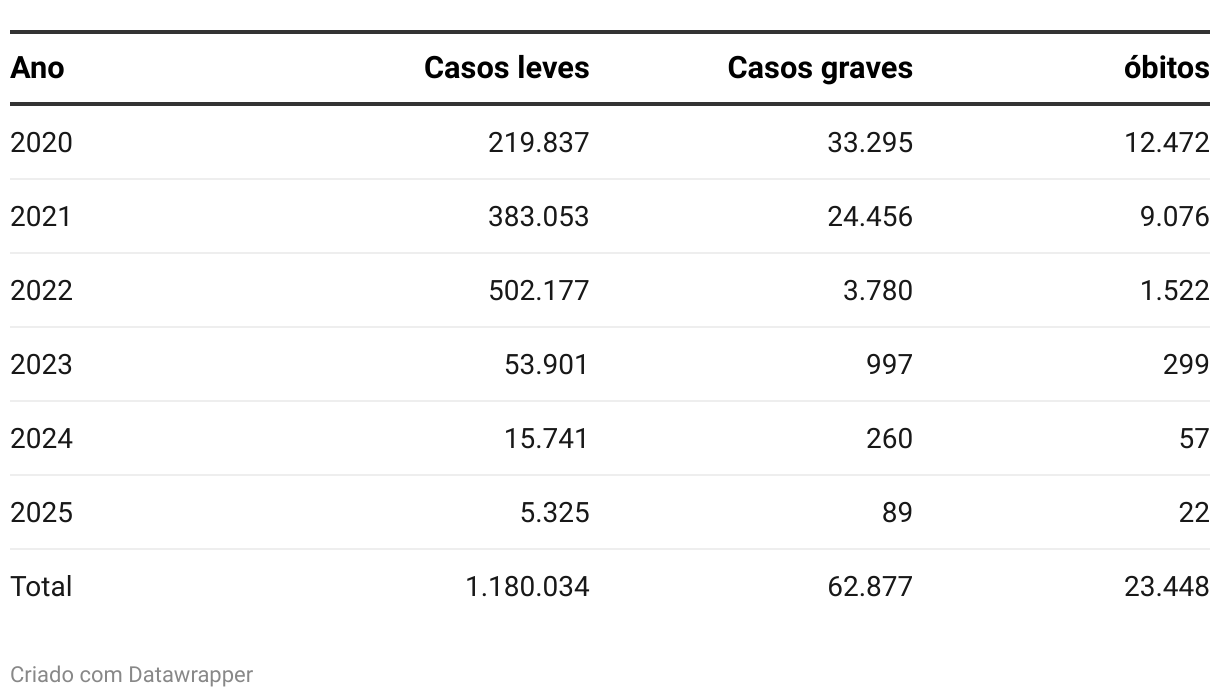Select the 2020 year row label
The image size is (1220, 698).
[x=41, y=143]
